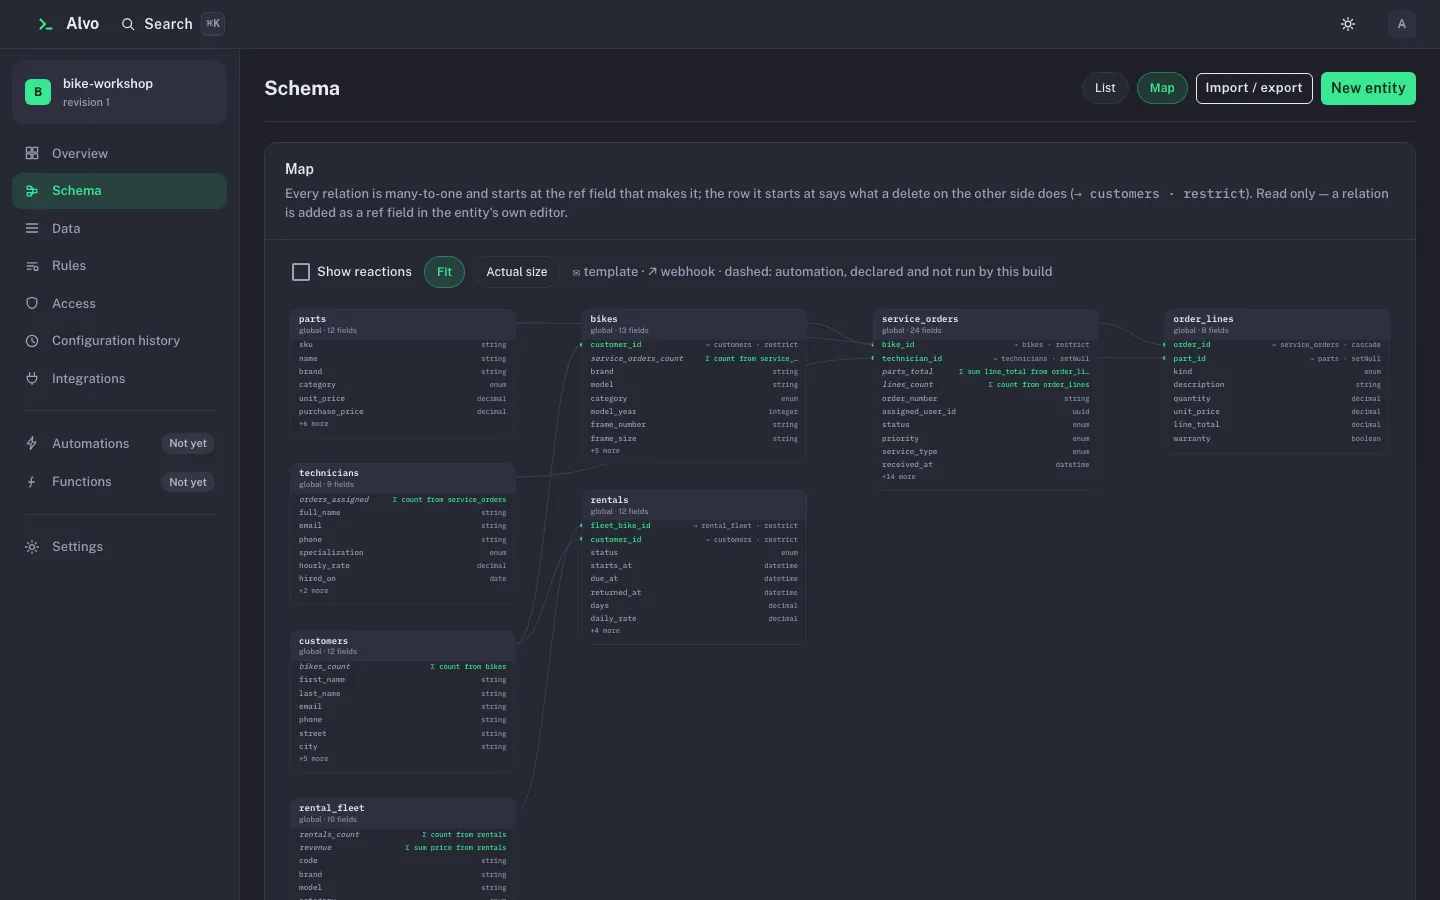Open the Search box

172,24
